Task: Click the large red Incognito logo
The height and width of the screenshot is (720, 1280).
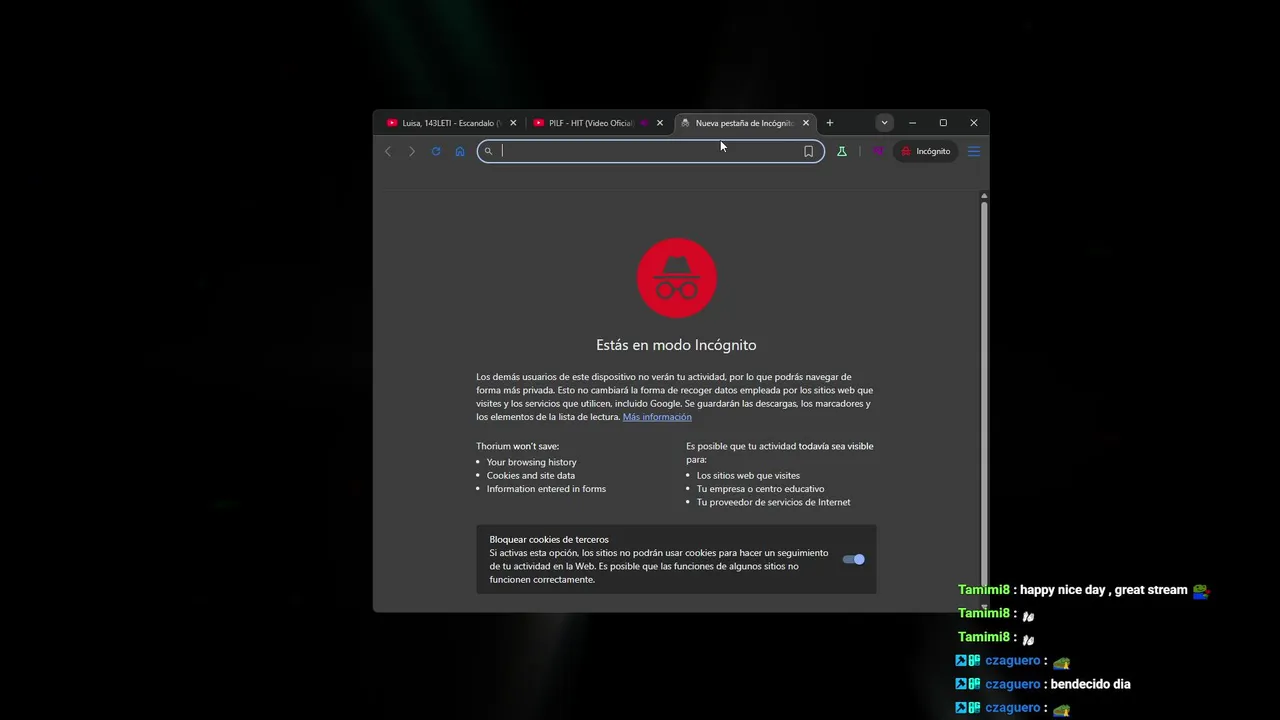Action: click(677, 278)
